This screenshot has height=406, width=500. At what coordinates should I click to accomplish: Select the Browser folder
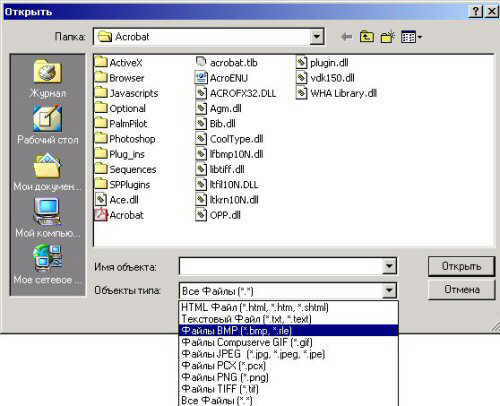[120, 78]
